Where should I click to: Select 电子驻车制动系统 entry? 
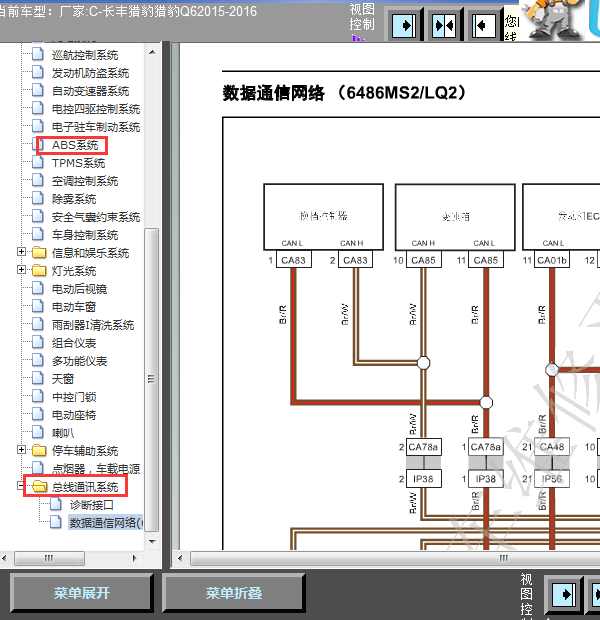[x=96, y=127]
